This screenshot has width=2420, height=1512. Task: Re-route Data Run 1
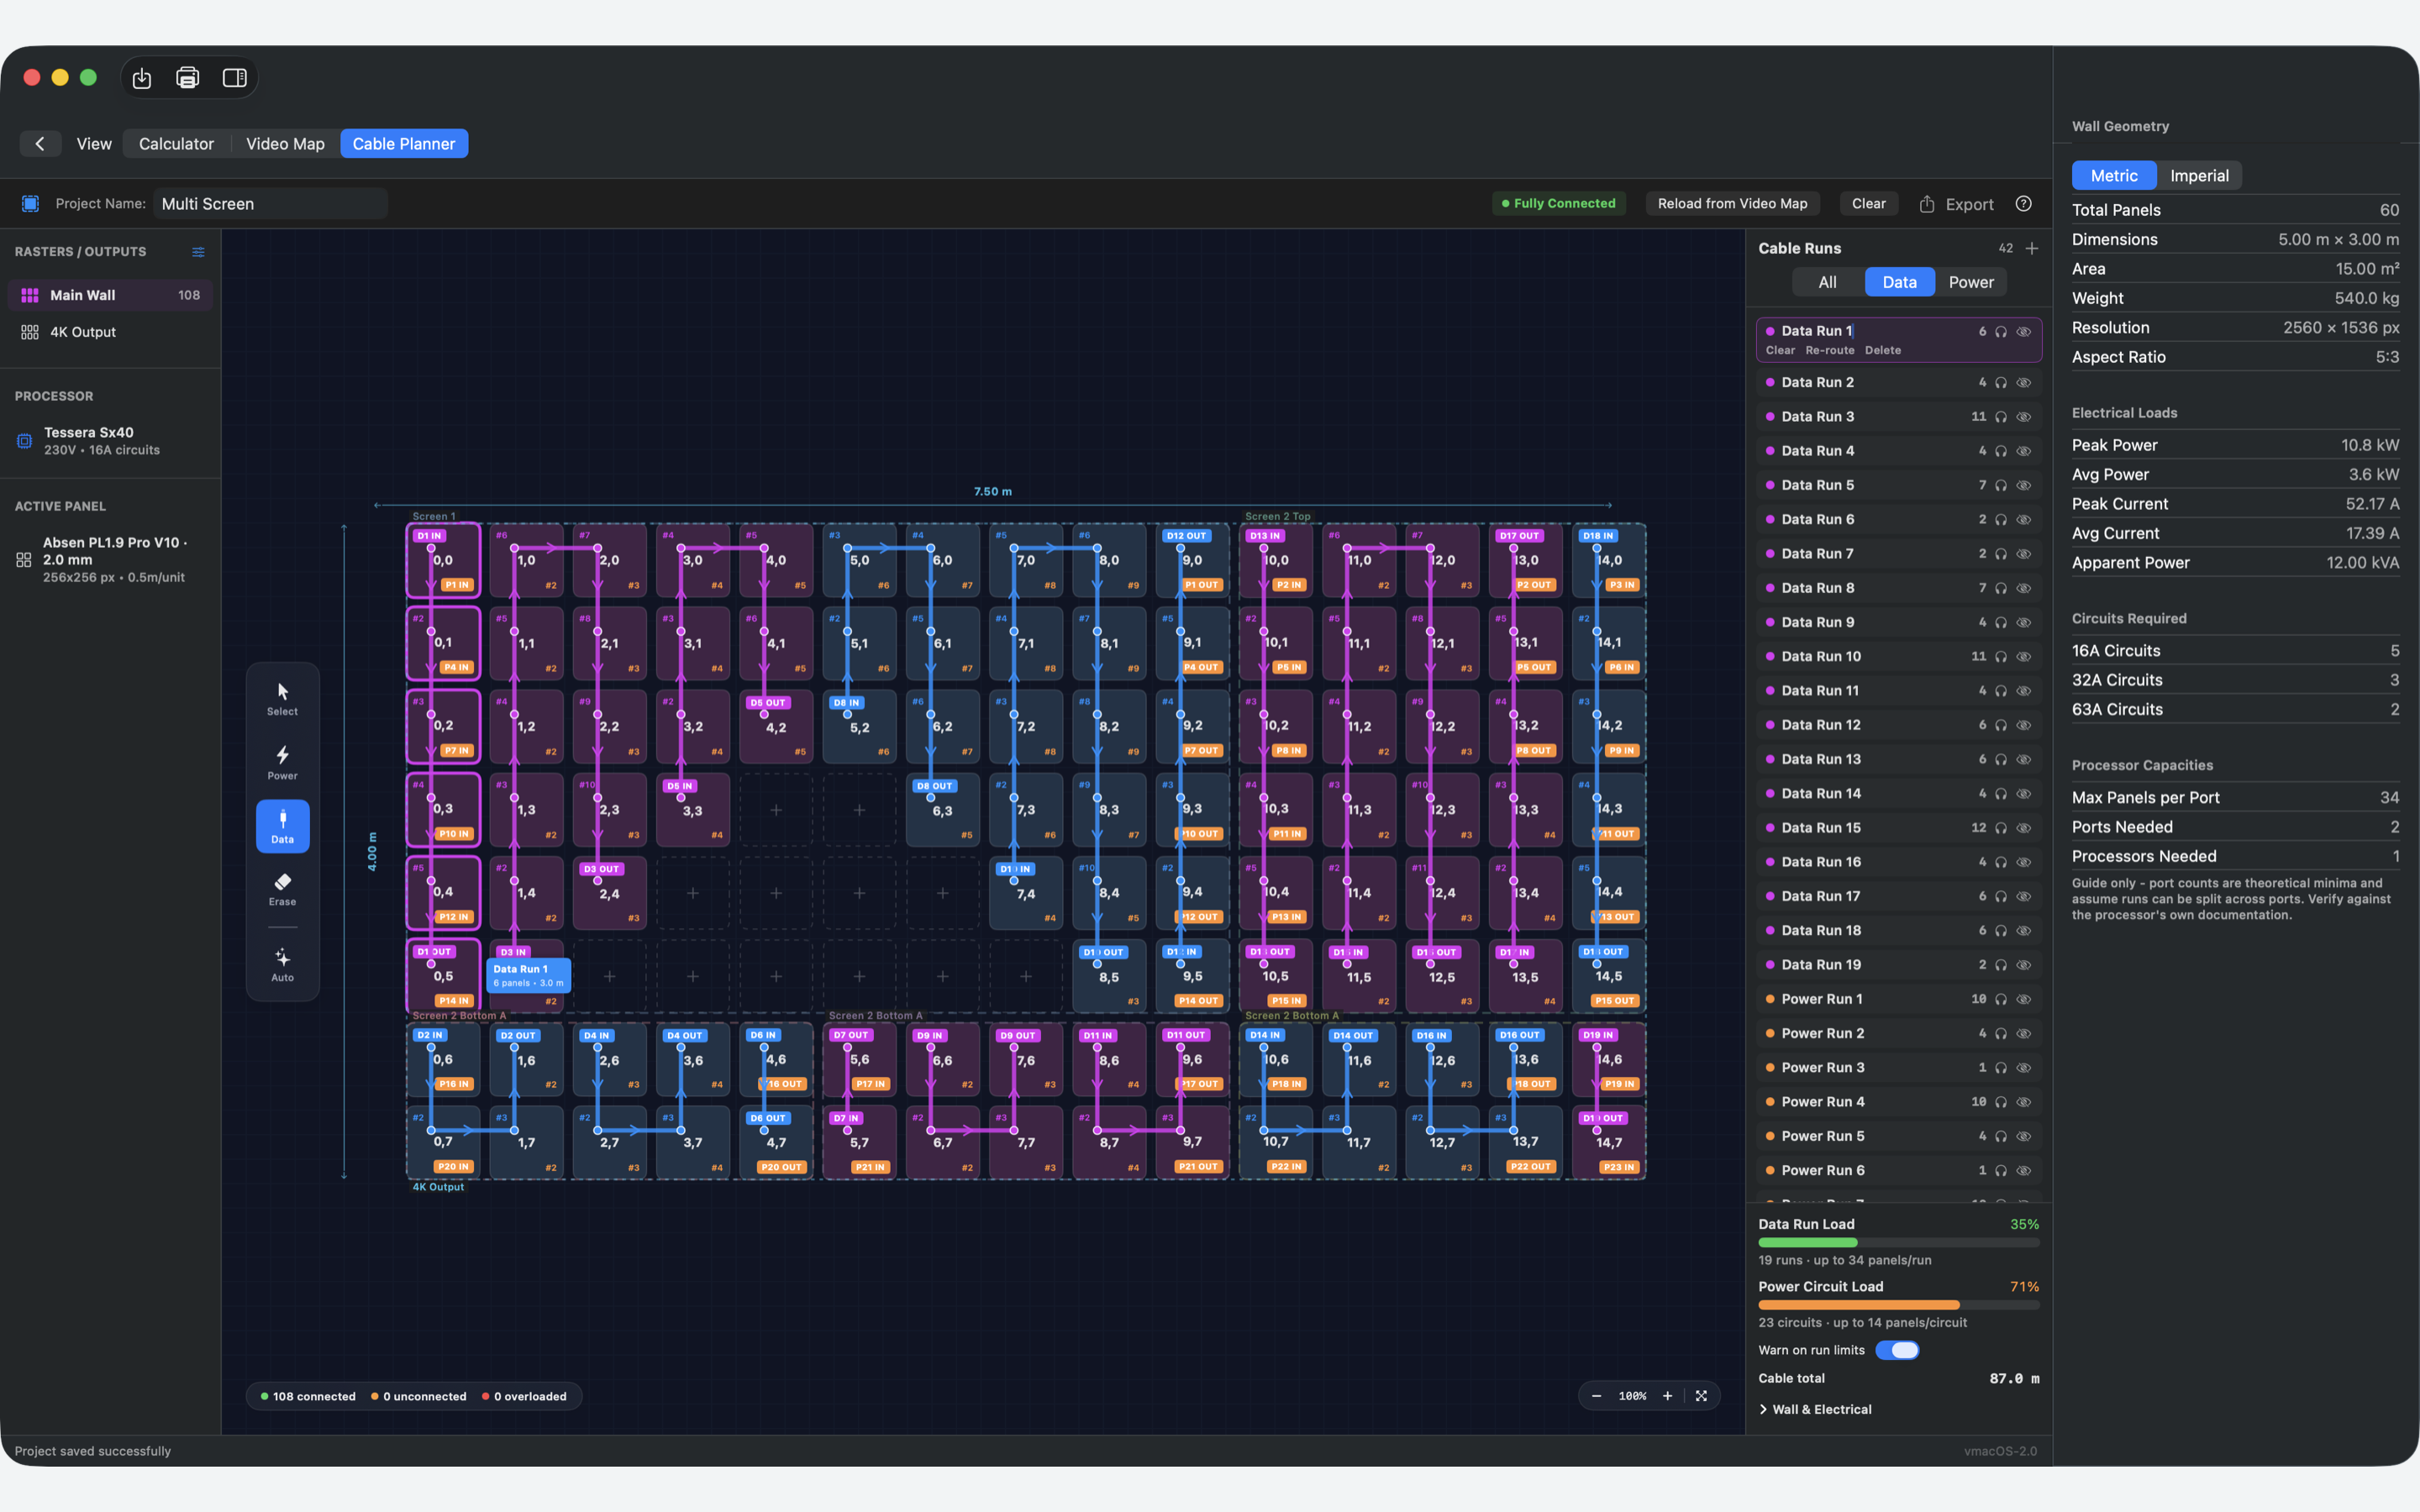click(1829, 350)
